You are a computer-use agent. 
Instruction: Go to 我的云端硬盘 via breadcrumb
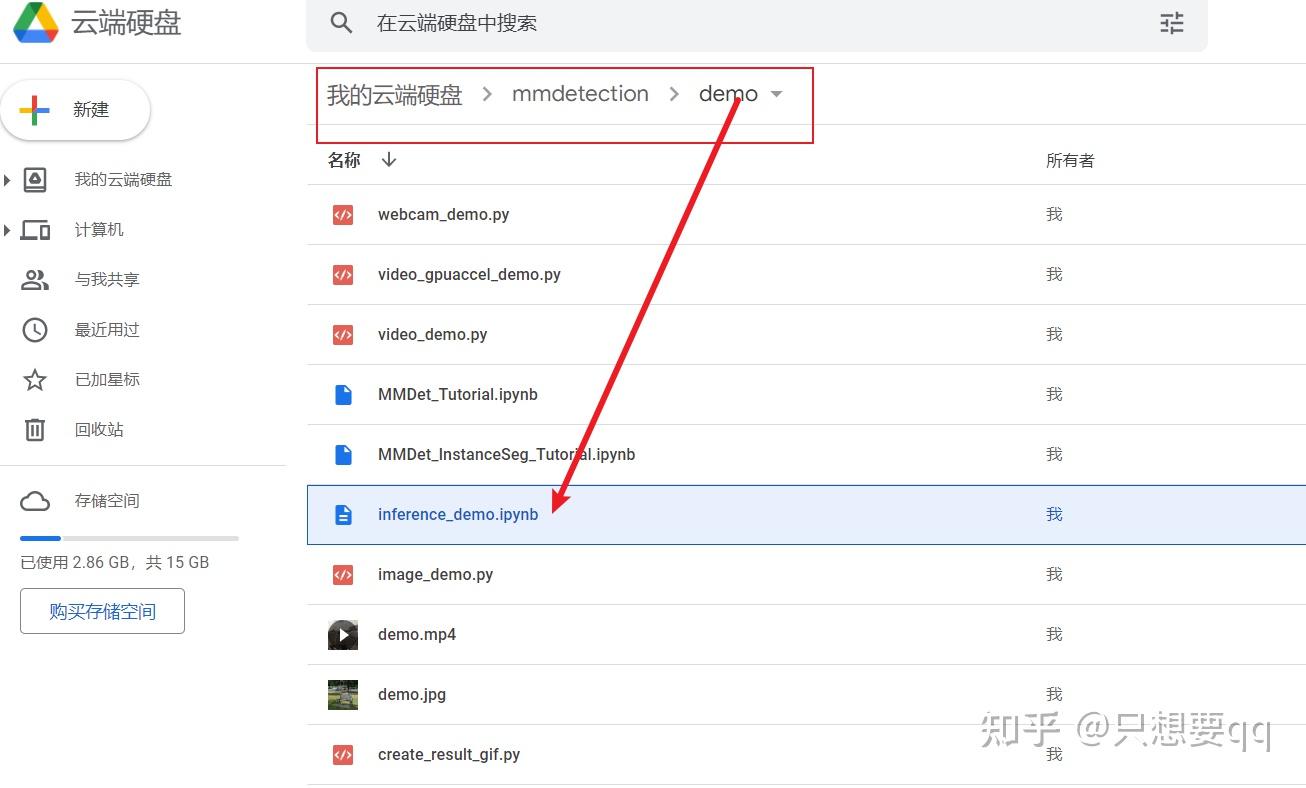tap(394, 93)
